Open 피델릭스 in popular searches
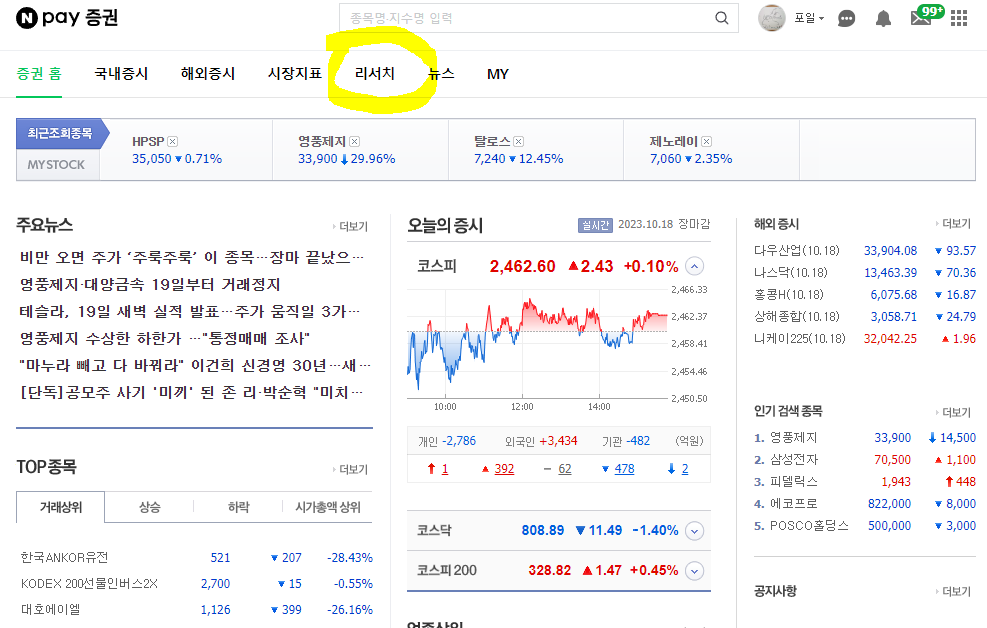This screenshot has width=987, height=628. (794, 482)
